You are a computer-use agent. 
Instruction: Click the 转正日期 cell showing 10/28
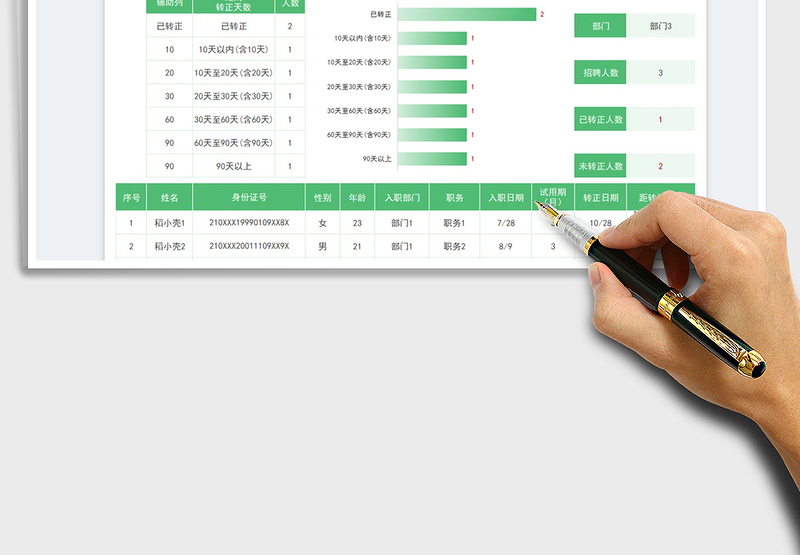(x=600, y=223)
